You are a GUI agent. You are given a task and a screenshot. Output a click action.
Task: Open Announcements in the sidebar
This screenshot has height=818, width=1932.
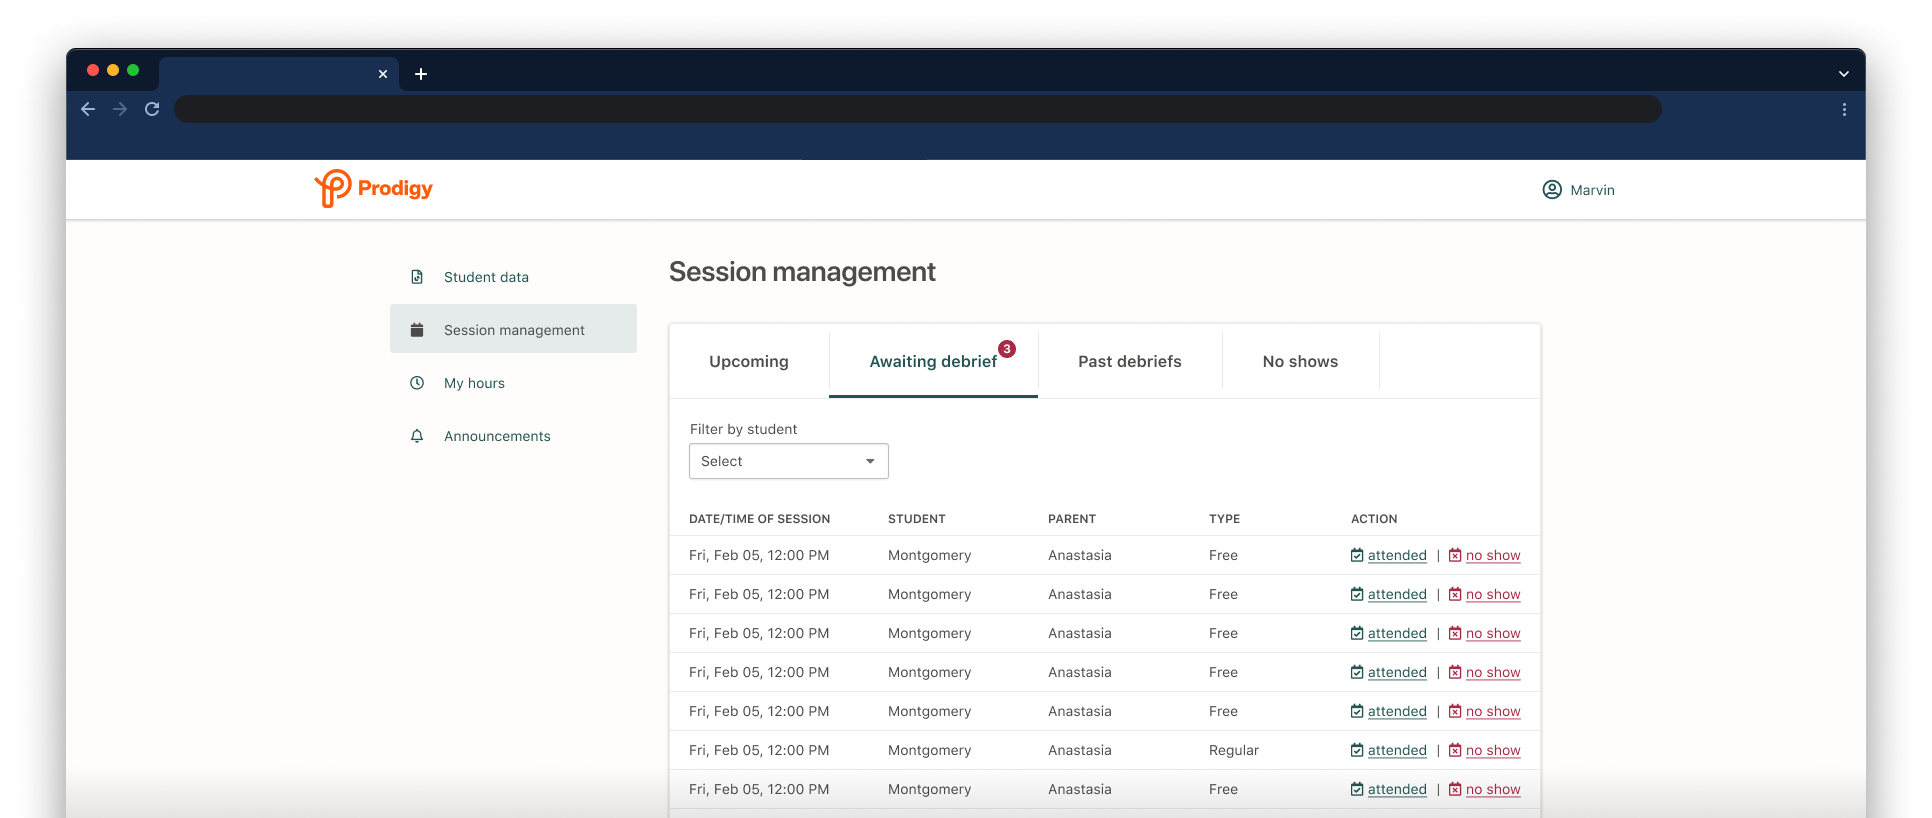pos(497,436)
